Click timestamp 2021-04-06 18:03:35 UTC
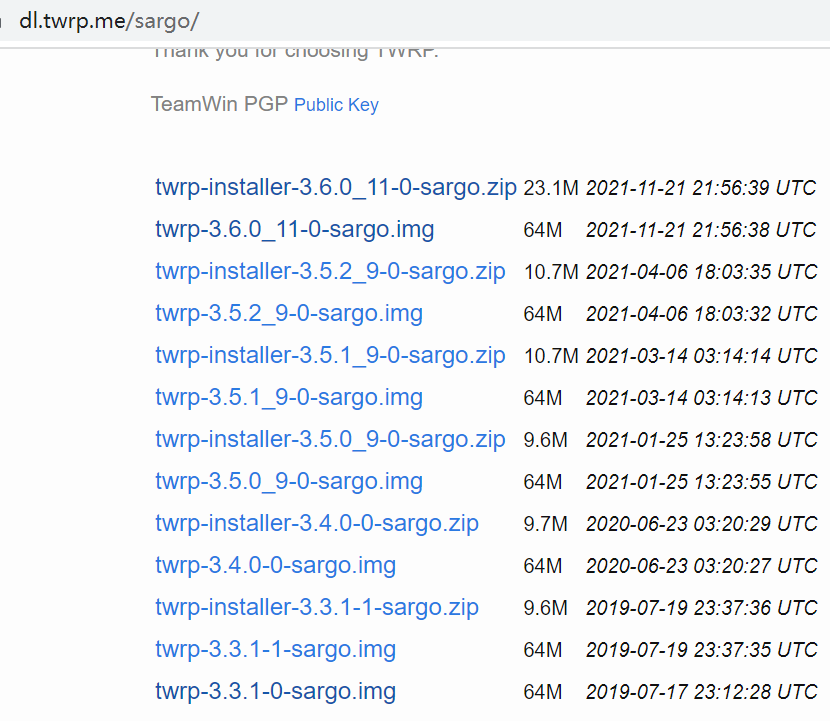This screenshot has width=830, height=721. click(701, 272)
